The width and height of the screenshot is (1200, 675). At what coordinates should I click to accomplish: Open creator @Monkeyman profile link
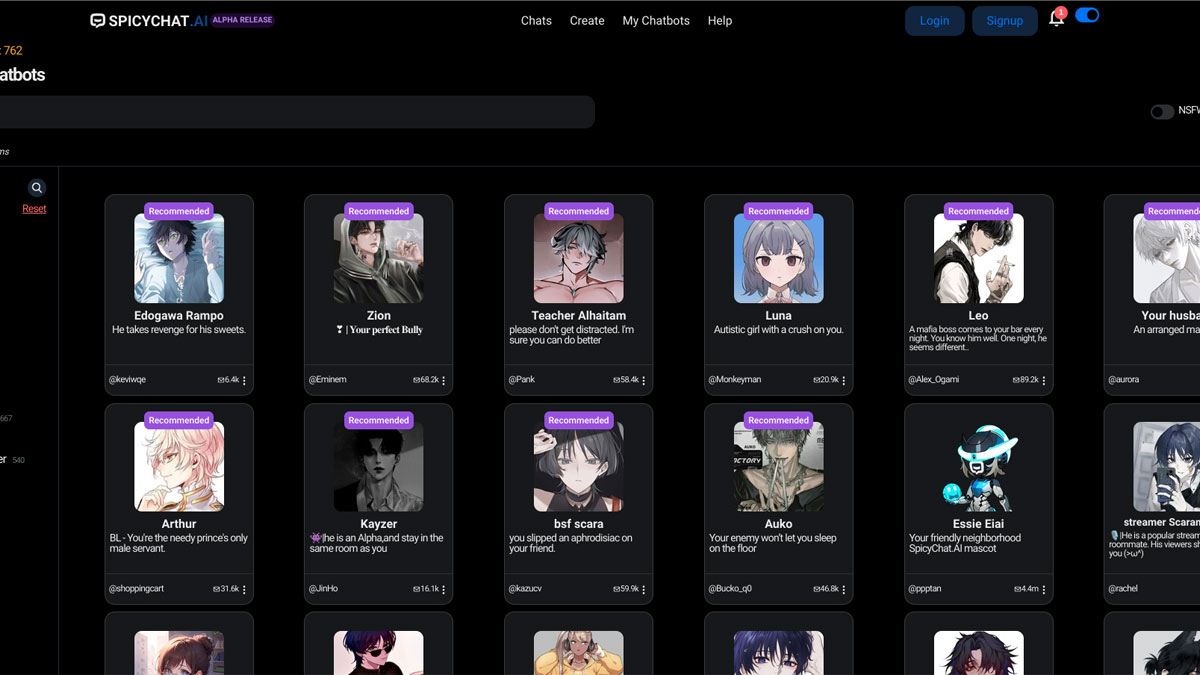(x=735, y=380)
